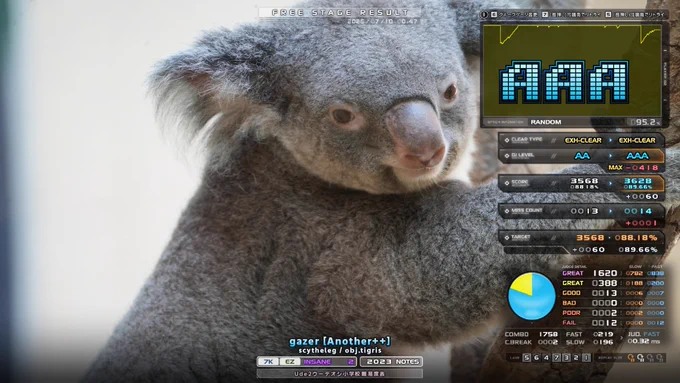Click the SLOW total 0196
The height and width of the screenshot is (383, 680).
603,342
